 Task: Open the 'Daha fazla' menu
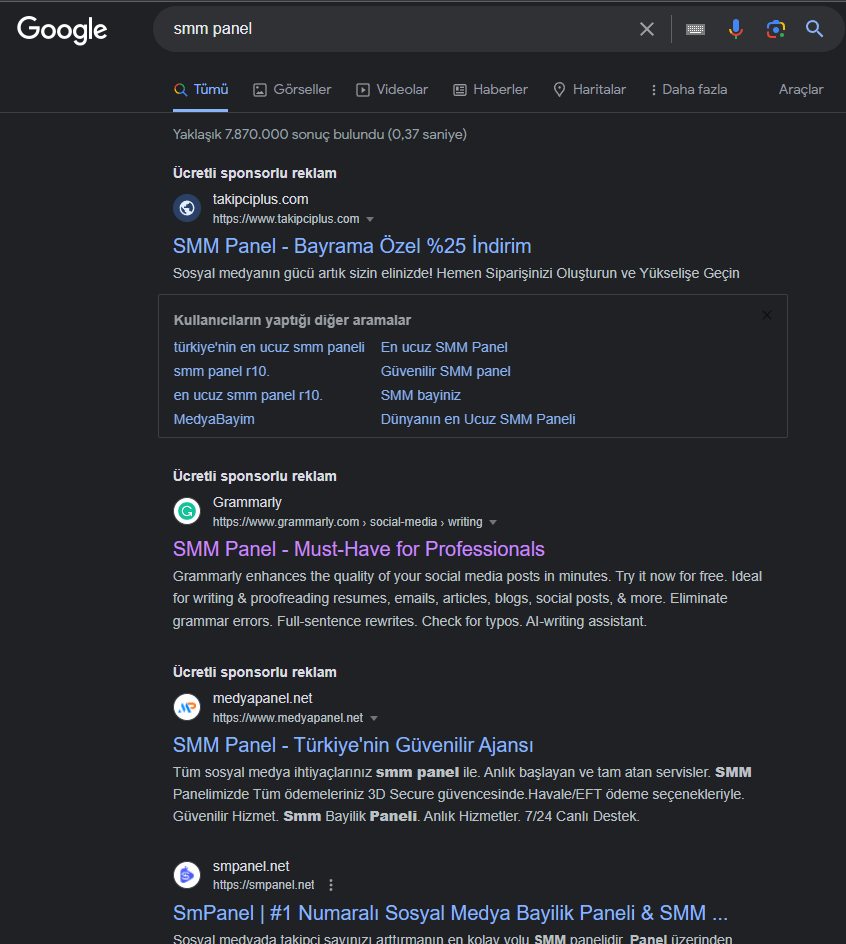coord(689,90)
